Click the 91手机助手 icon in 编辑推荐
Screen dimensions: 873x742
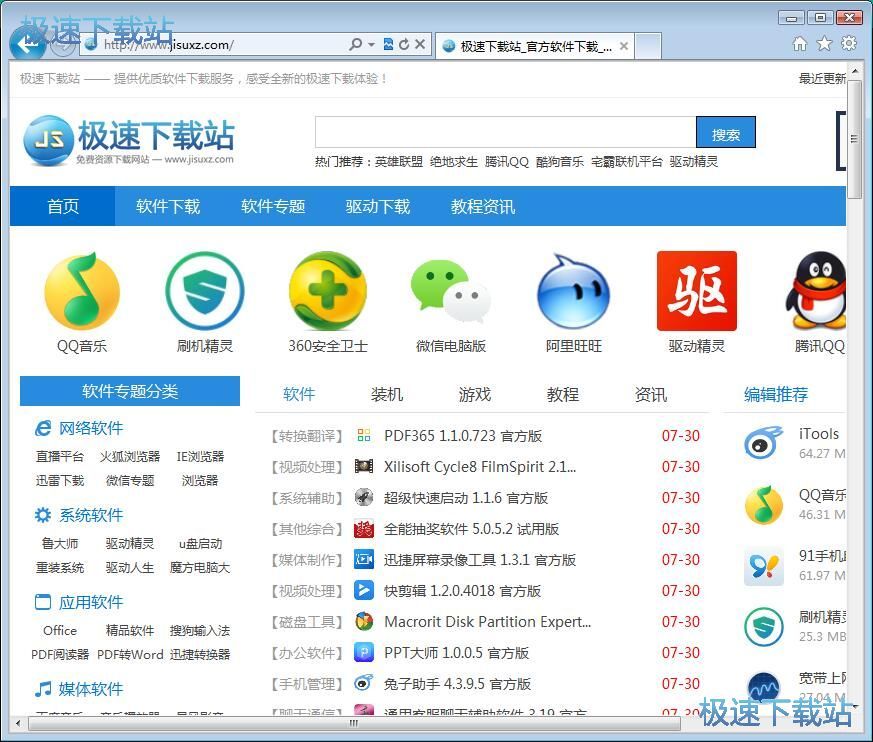[x=763, y=566]
